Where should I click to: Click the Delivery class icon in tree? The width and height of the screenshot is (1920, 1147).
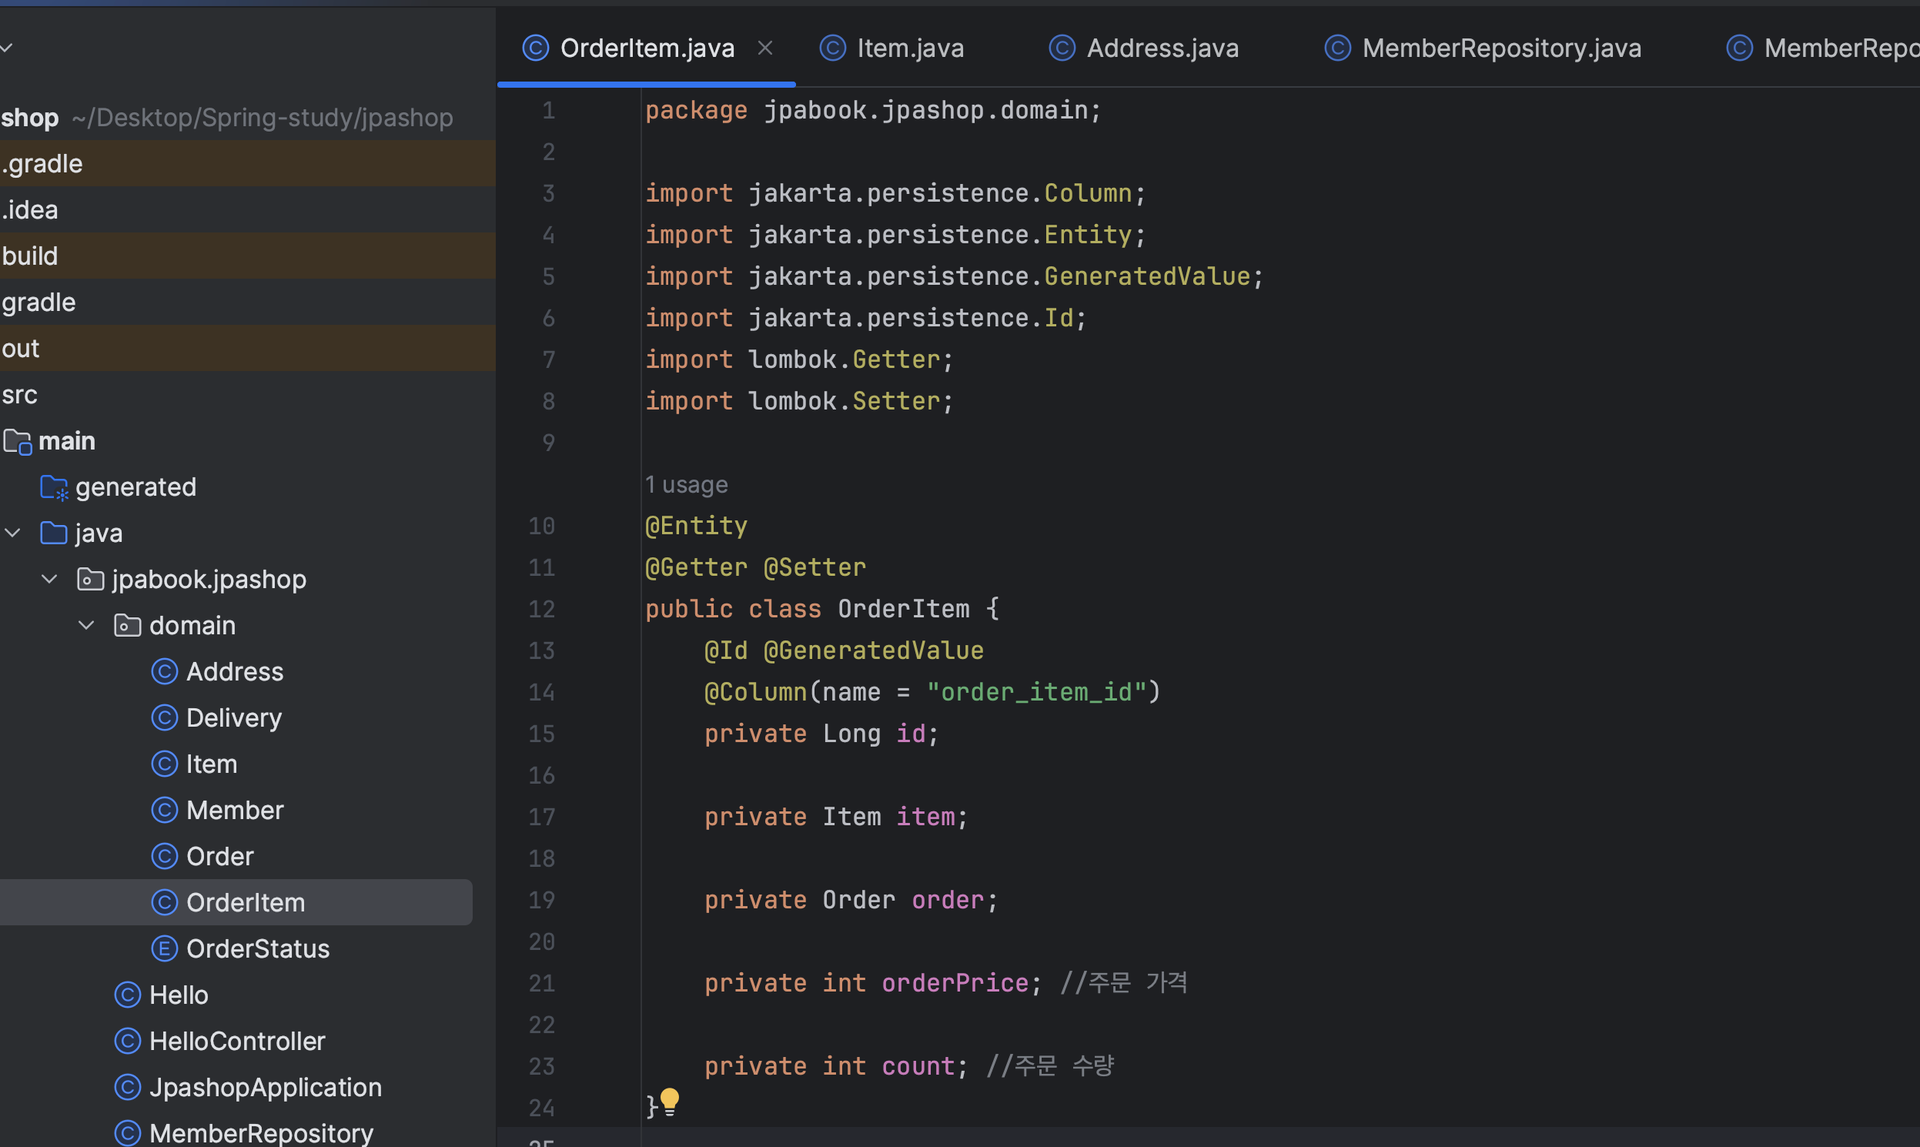coord(164,717)
